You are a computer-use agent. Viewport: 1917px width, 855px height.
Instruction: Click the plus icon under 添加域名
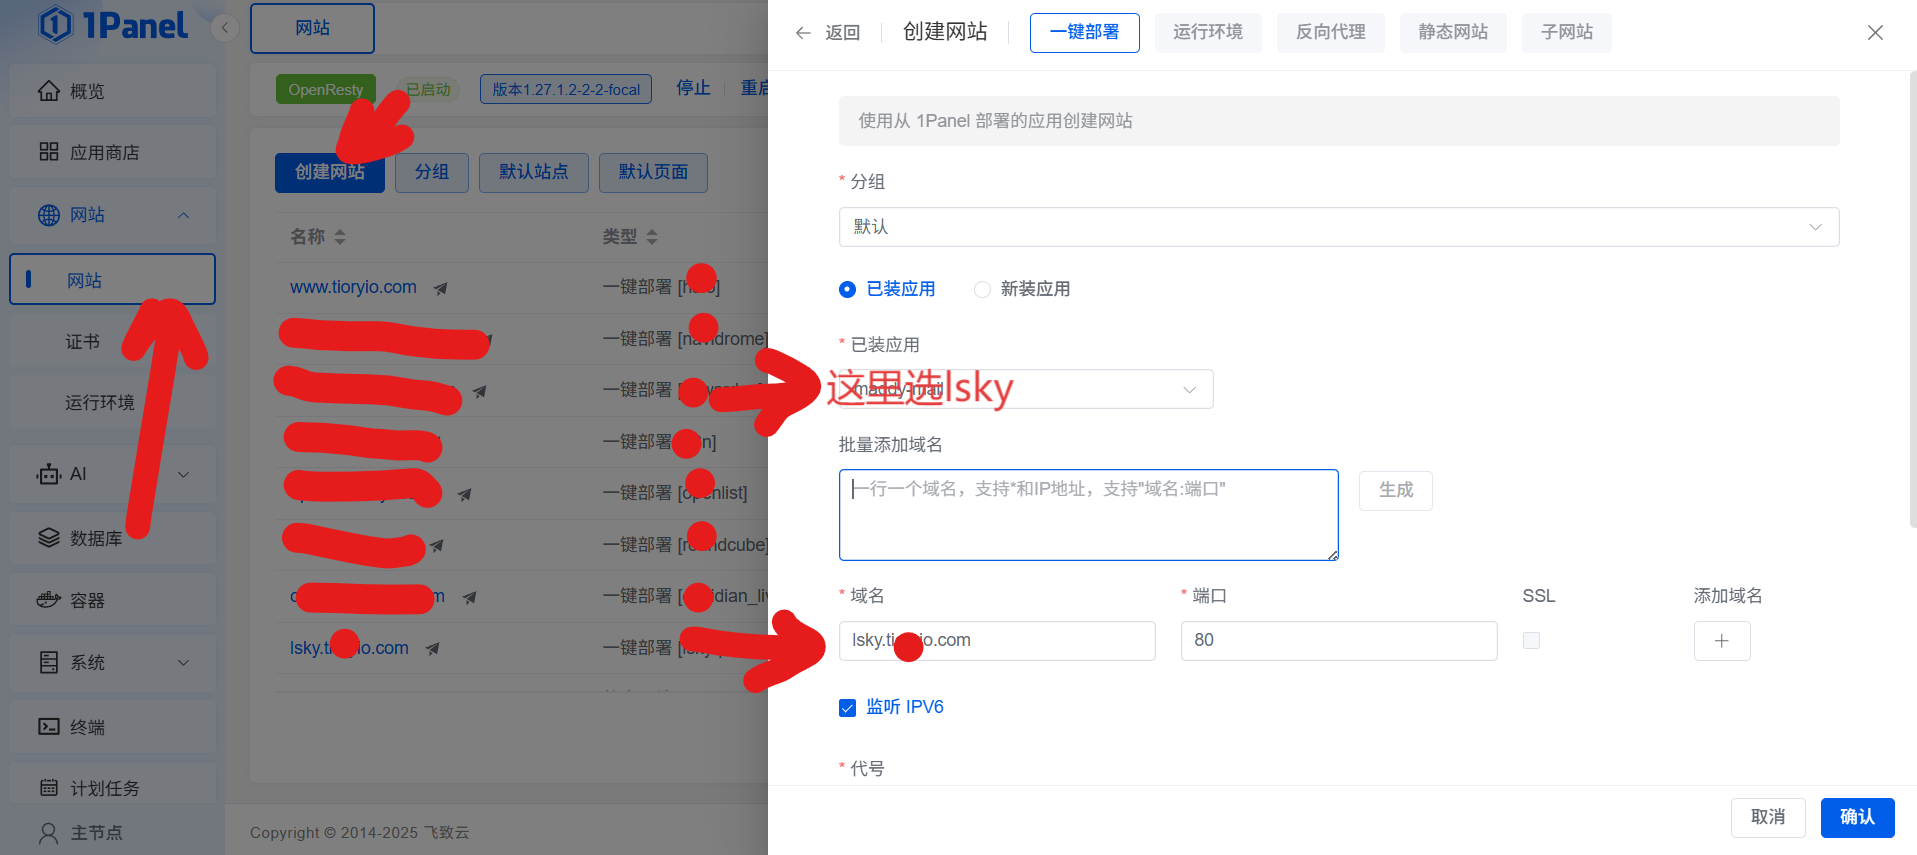[1722, 641]
